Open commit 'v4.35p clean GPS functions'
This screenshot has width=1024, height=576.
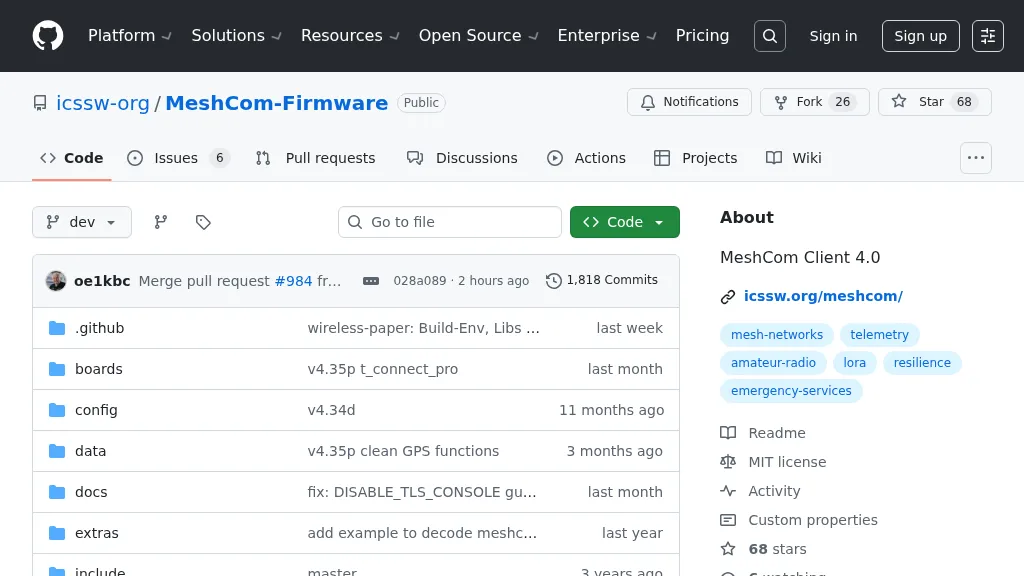point(403,451)
